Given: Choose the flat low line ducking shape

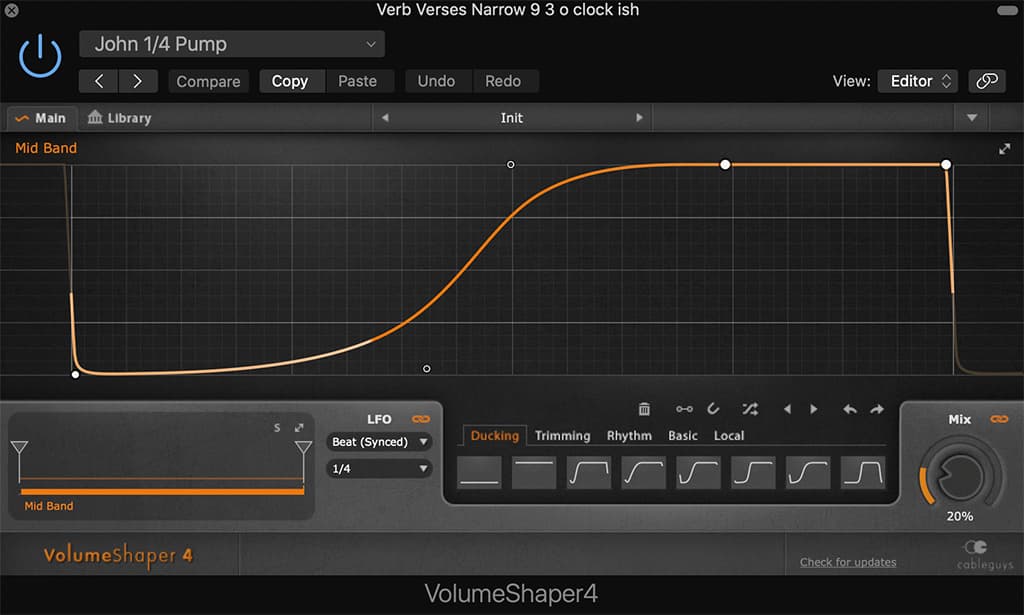Looking at the screenshot, I should (479, 473).
